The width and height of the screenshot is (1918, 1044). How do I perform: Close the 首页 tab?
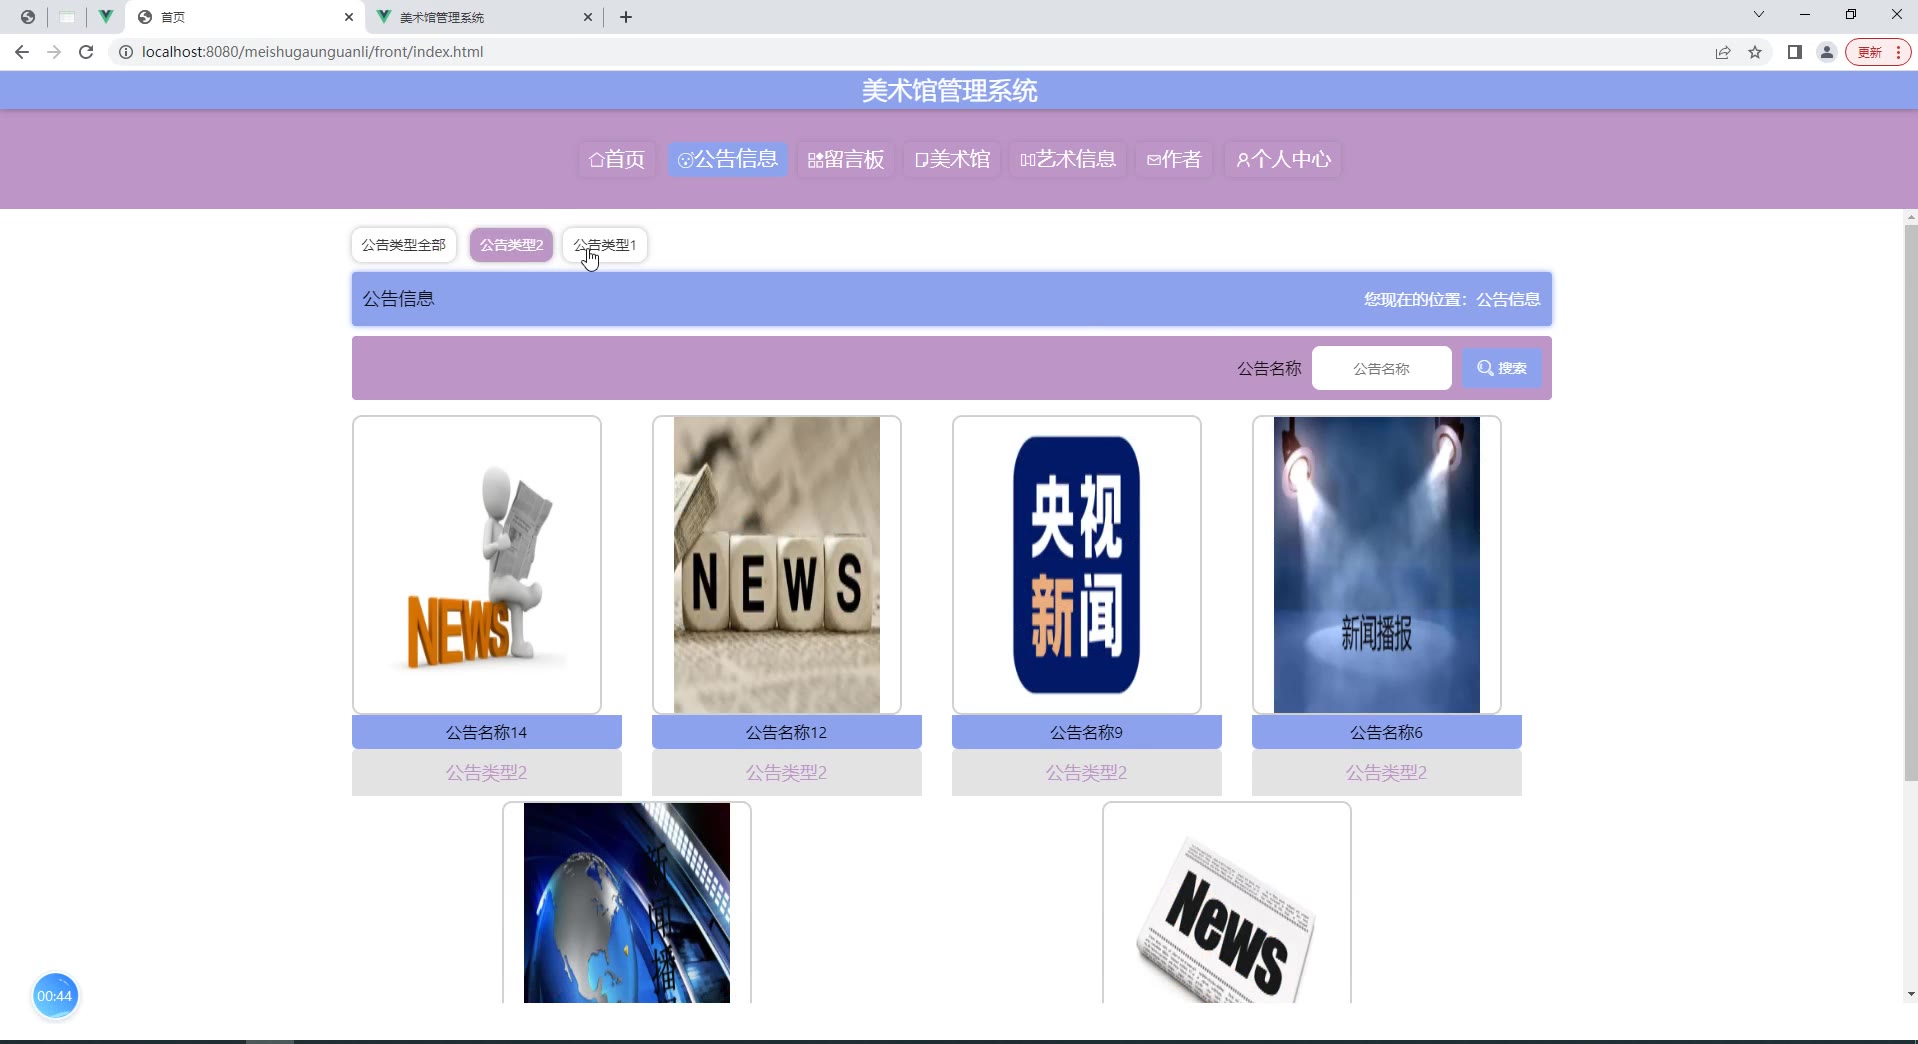[349, 17]
